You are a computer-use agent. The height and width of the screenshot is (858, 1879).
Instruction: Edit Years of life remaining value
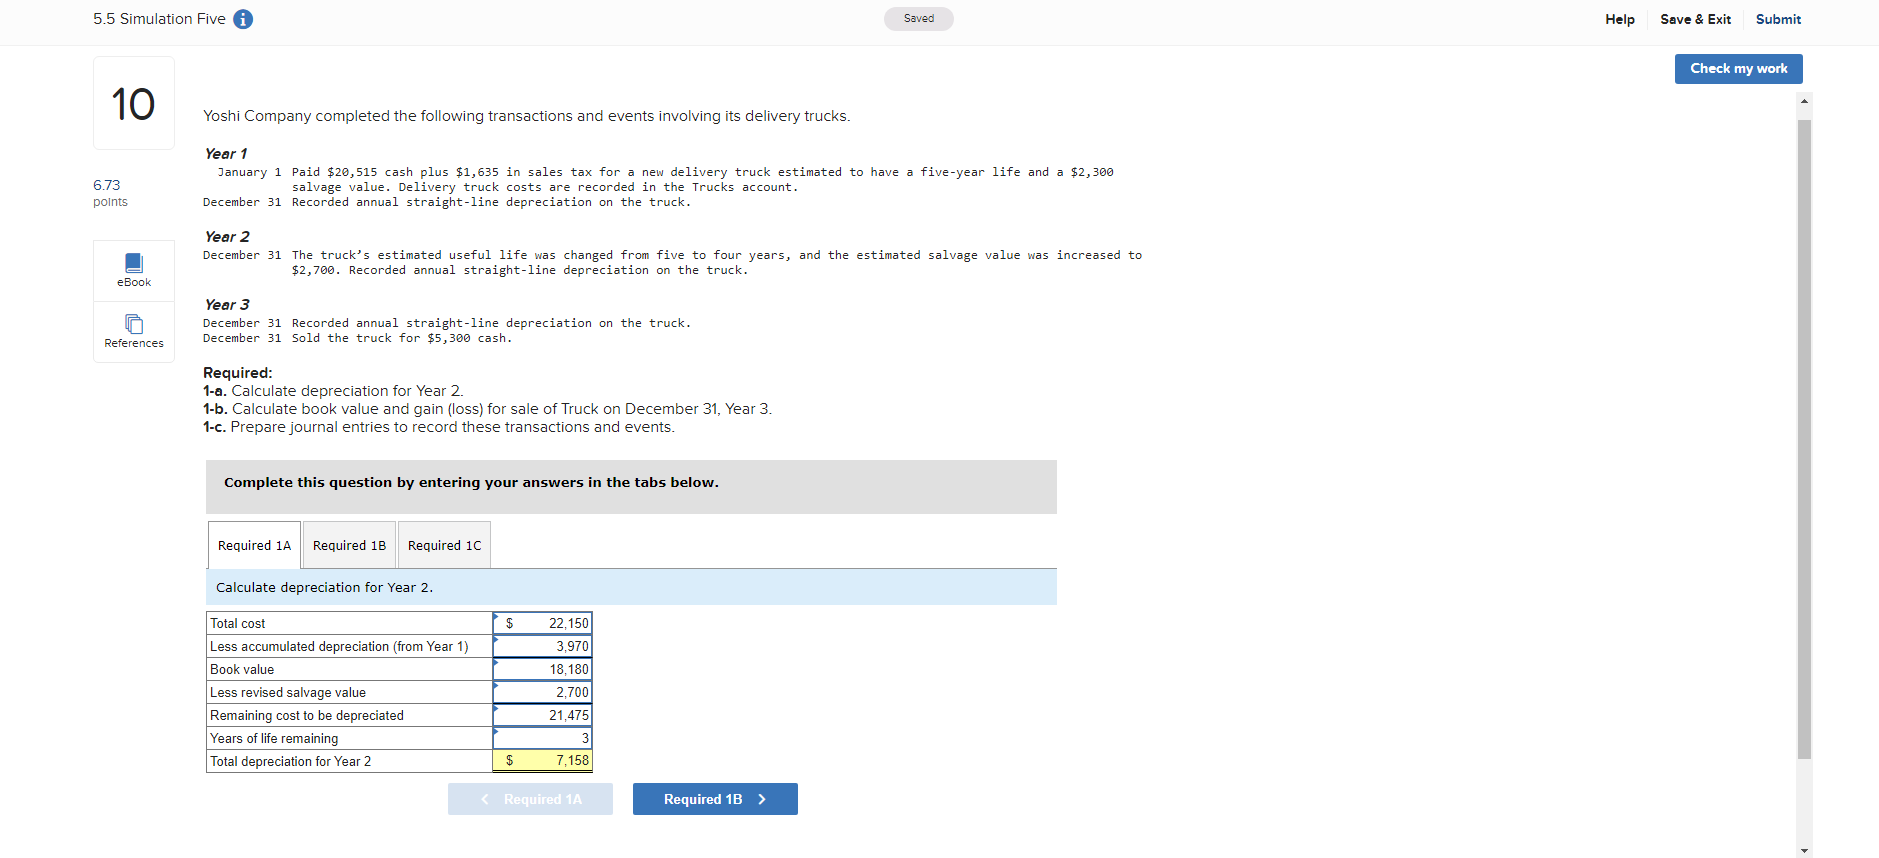tap(542, 738)
